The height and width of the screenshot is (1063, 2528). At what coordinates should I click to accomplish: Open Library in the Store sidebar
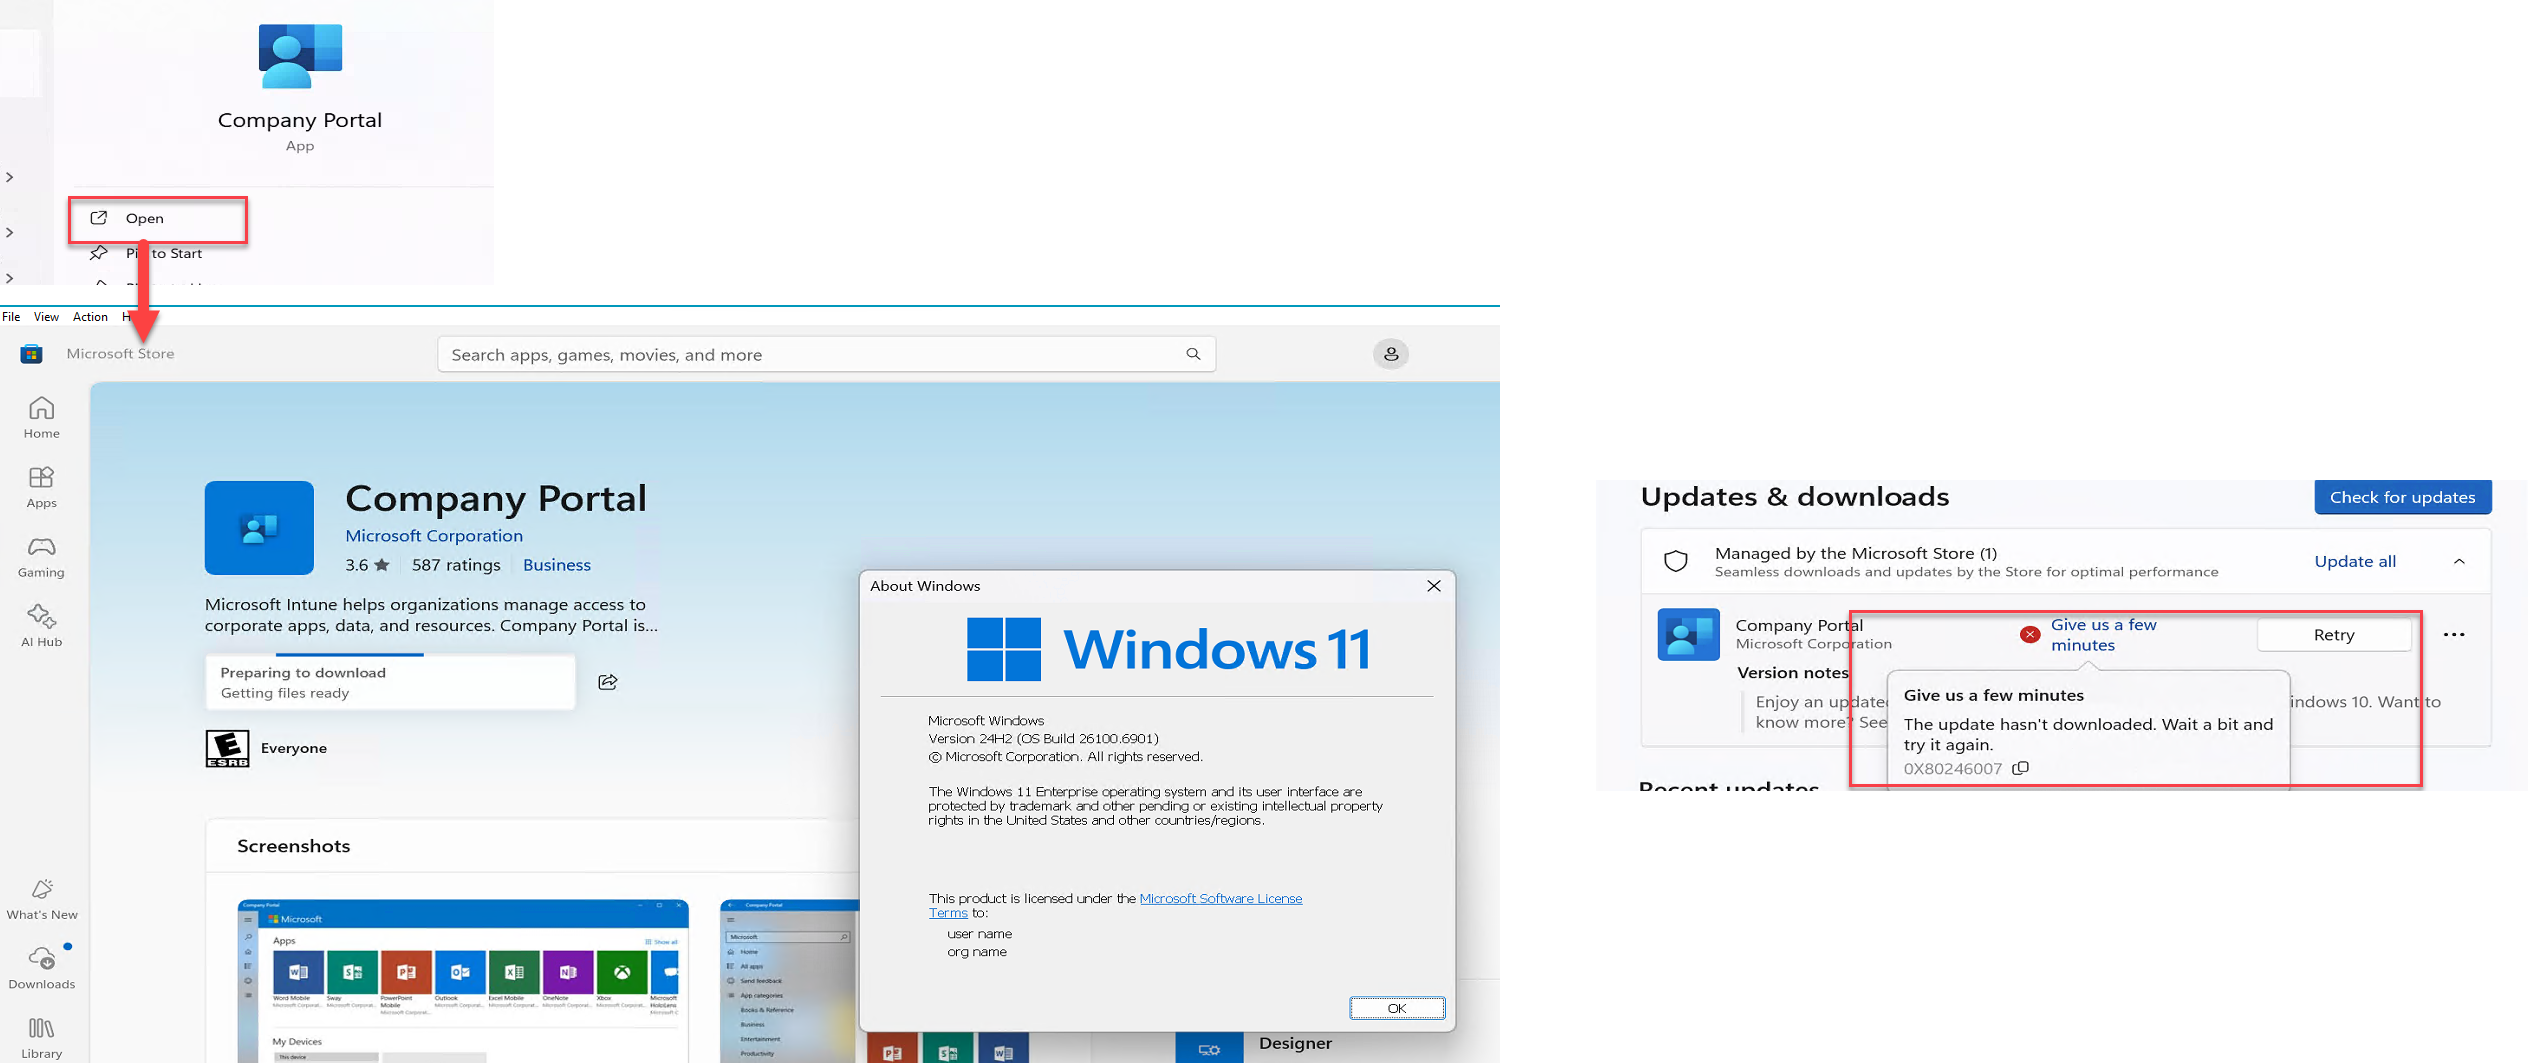coord(41,1038)
